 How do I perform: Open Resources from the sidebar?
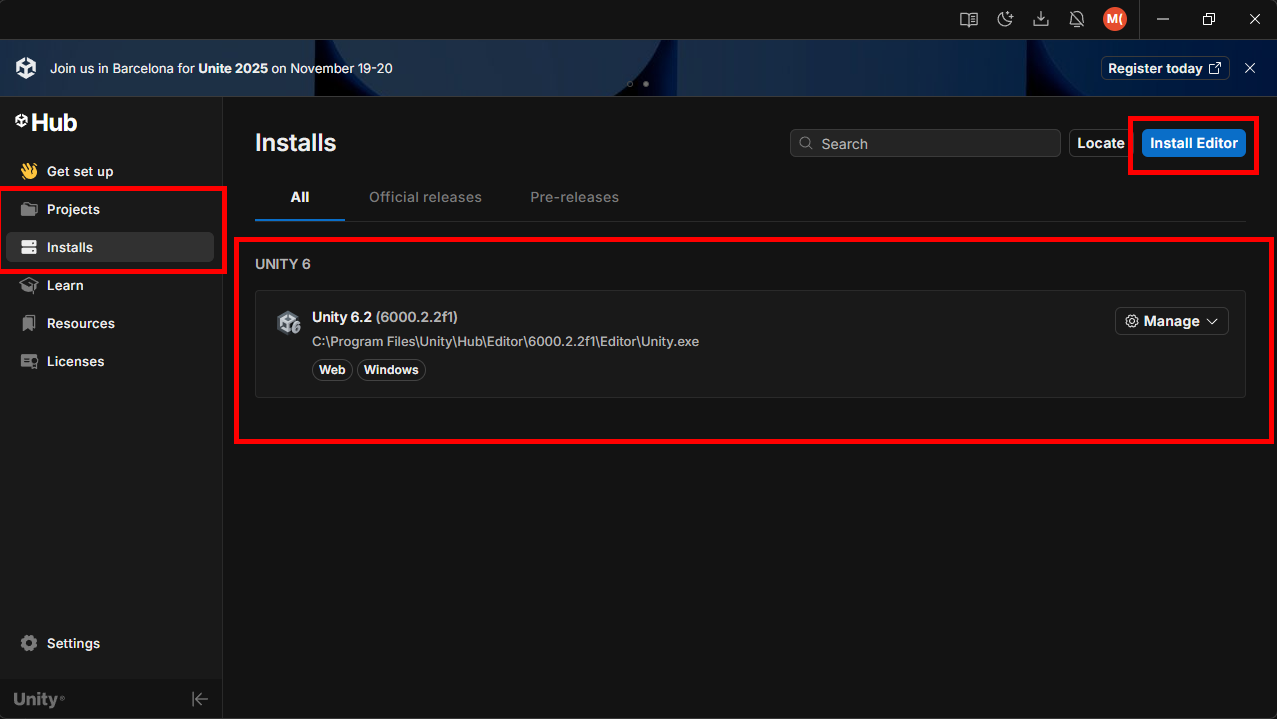tap(80, 323)
